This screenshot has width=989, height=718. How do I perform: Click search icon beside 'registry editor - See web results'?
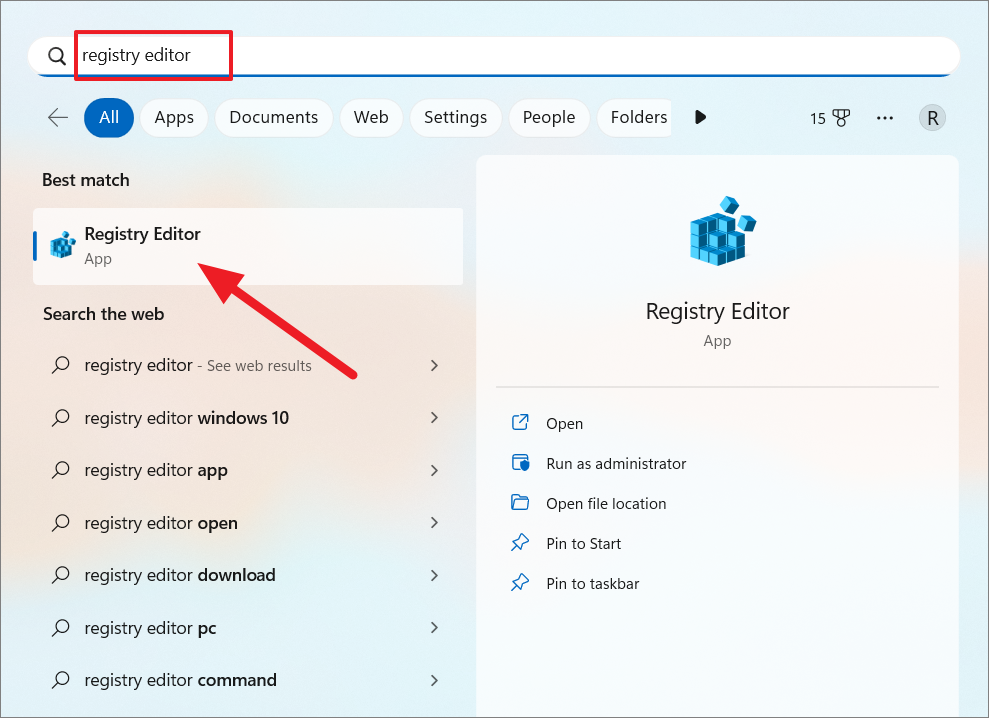61,365
